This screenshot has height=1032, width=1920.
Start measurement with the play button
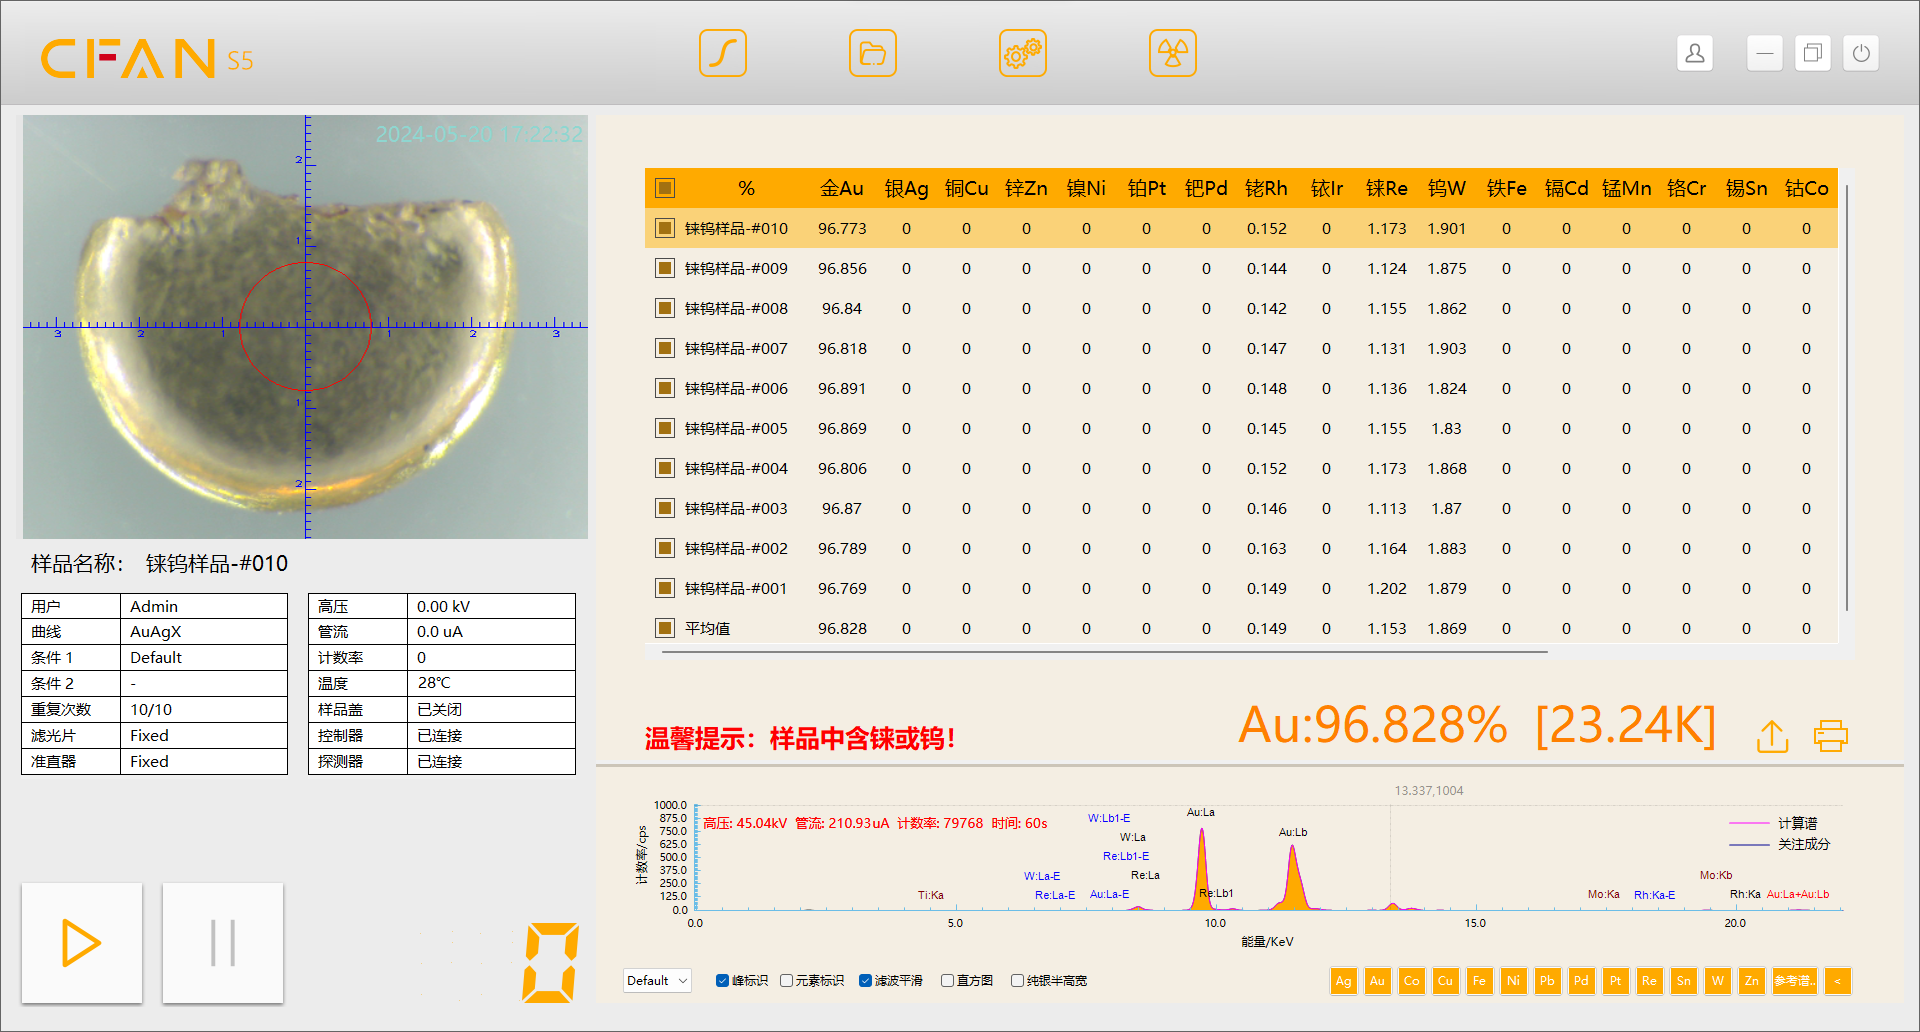[x=82, y=943]
